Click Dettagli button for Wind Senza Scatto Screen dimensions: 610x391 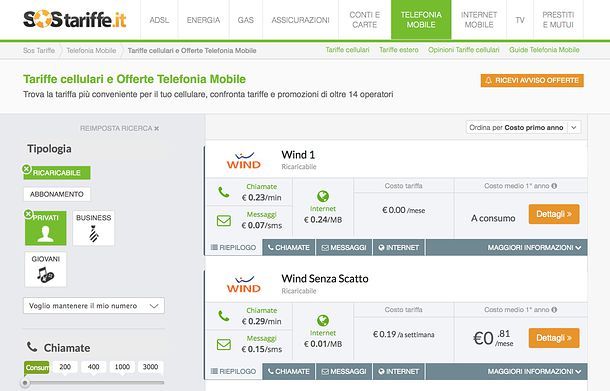tap(554, 338)
